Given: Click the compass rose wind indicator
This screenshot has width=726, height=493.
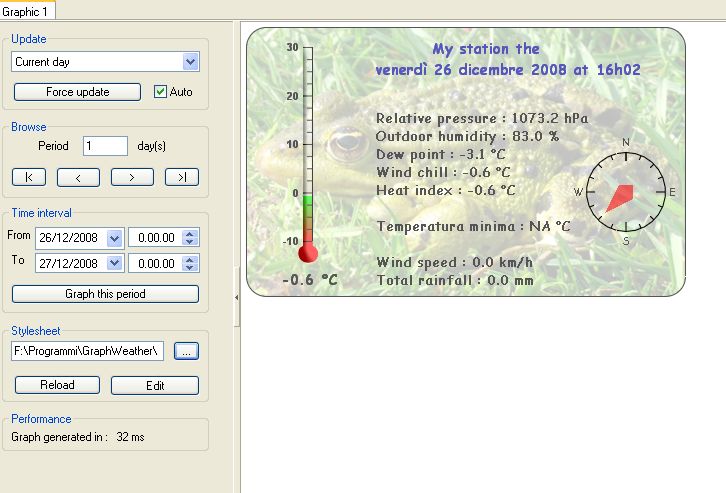Looking at the screenshot, I should click(626, 191).
